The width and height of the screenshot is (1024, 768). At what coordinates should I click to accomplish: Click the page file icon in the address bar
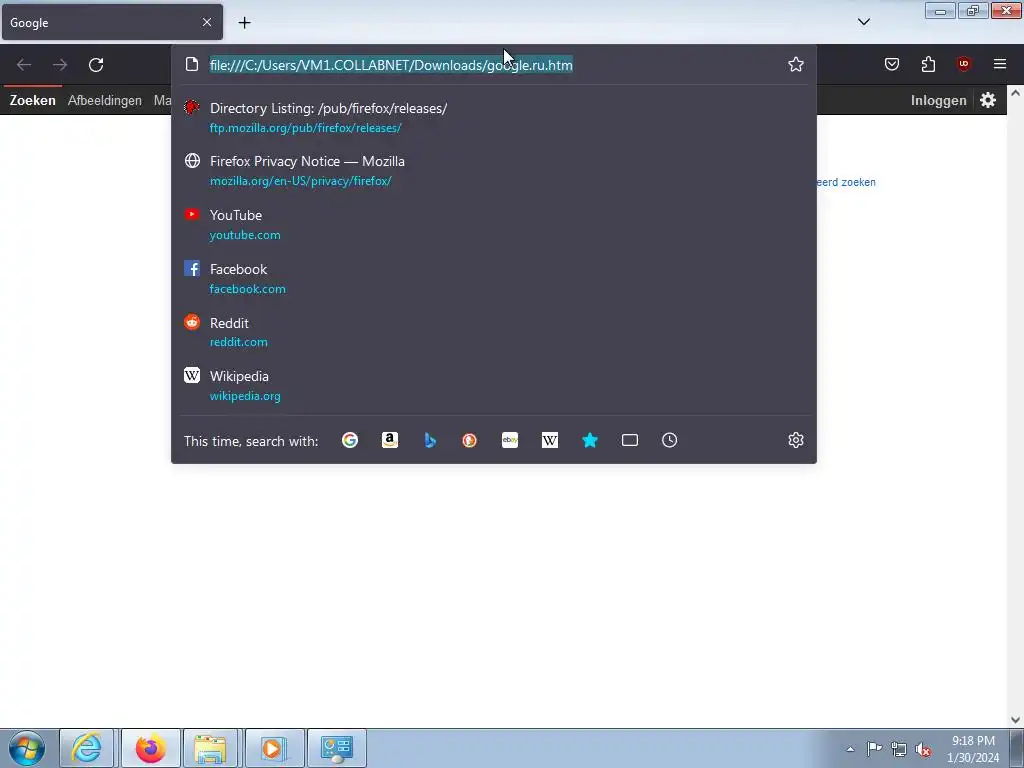191,64
